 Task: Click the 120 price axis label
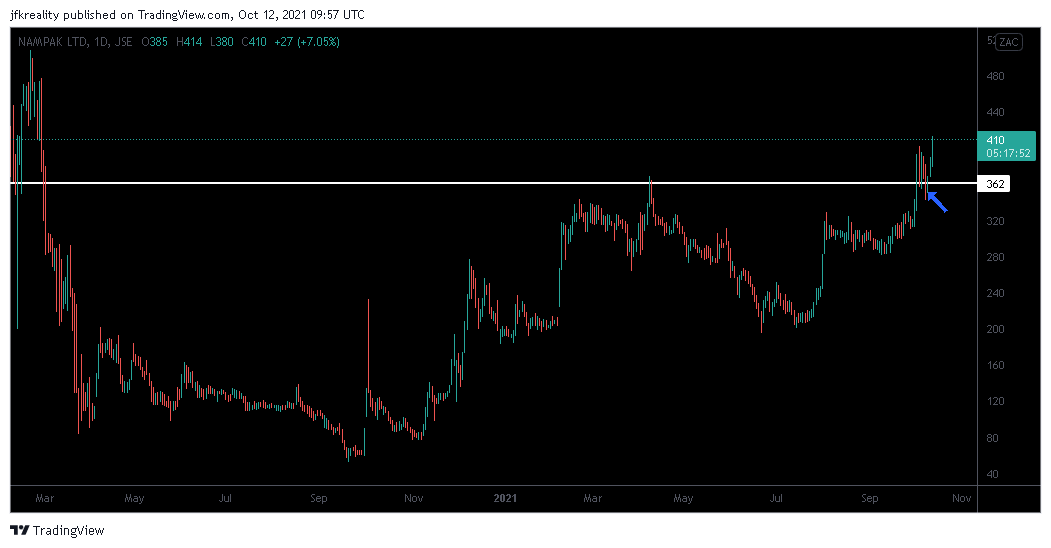[x=996, y=402]
